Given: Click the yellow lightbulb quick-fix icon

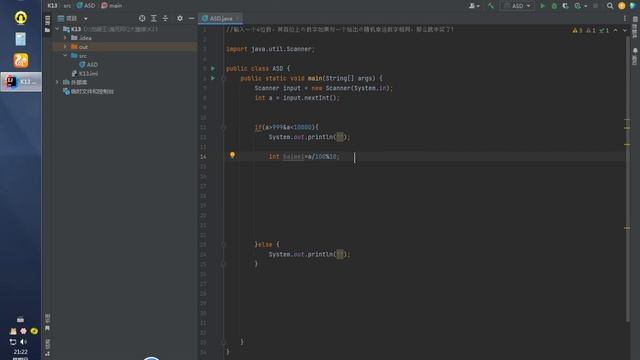Looking at the screenshot, I should point(232,155).
